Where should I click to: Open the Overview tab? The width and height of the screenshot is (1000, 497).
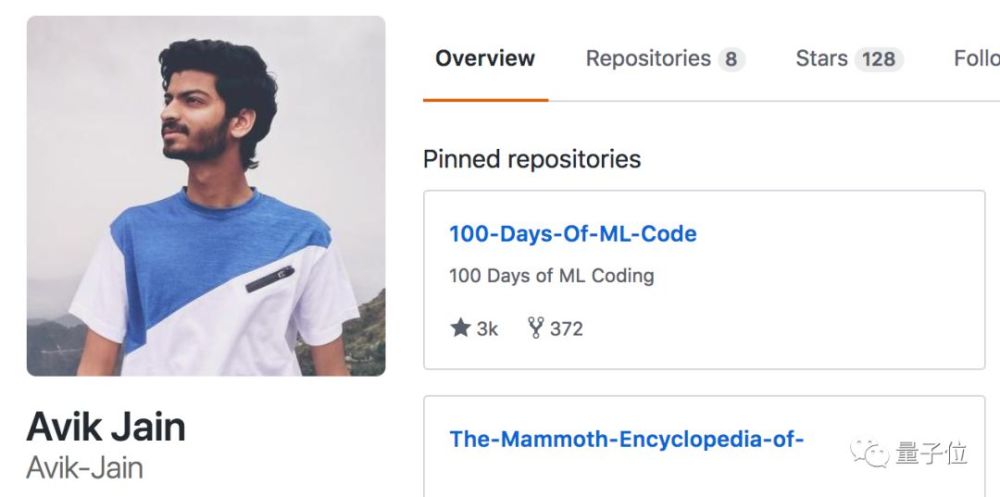click(485, 58)
